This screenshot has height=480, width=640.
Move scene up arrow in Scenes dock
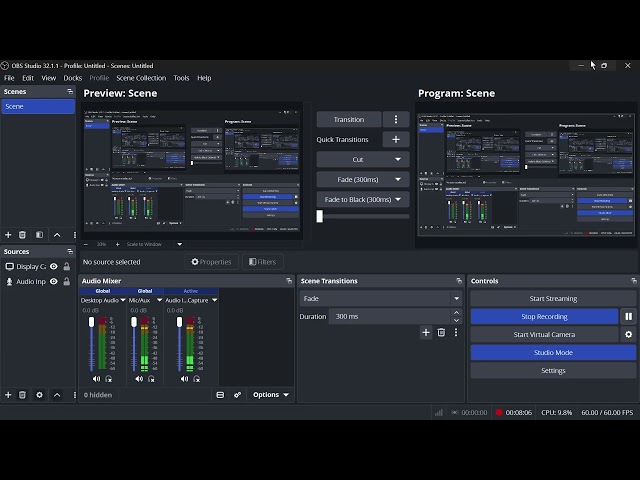pyautogui.click(x=57, y=235)
